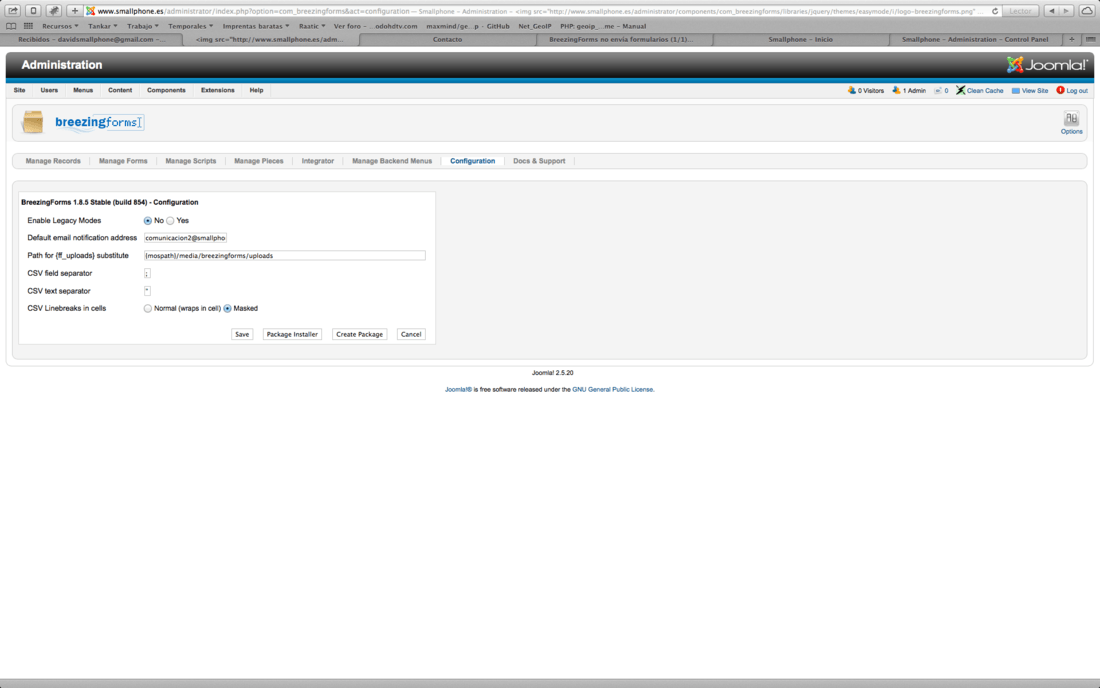The height and width of the screenshot is (688, 1100).
Task: Set Enable Legacy Modes to Yes
Action: (x=170, y=221)
